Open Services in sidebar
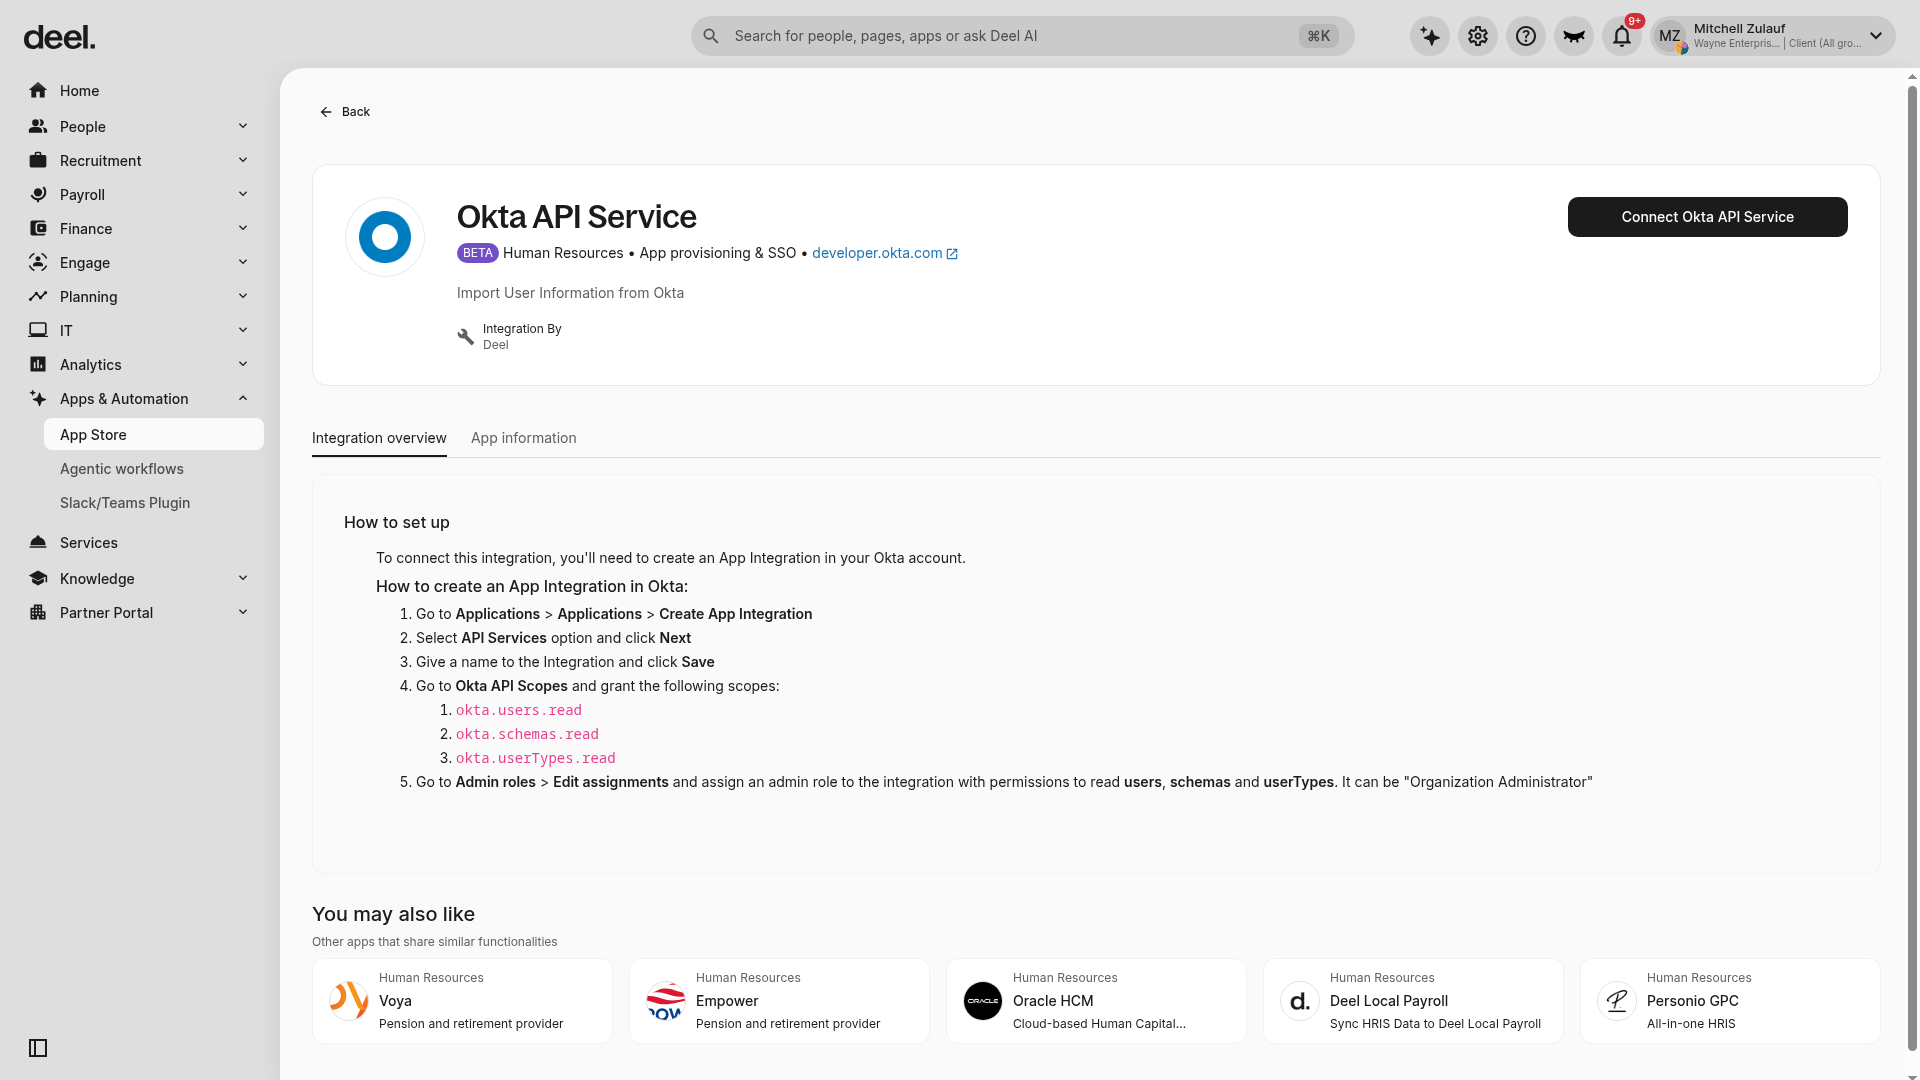 140,543
